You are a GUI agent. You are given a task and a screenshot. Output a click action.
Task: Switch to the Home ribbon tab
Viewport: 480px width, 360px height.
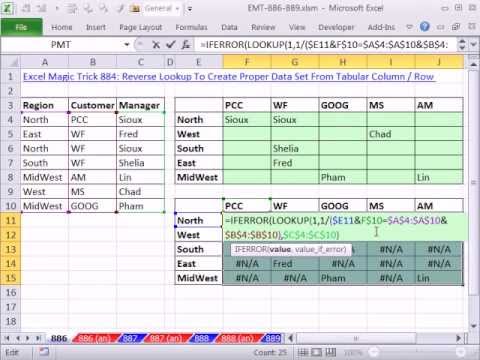pyautogui.click(x=62, y=27)
